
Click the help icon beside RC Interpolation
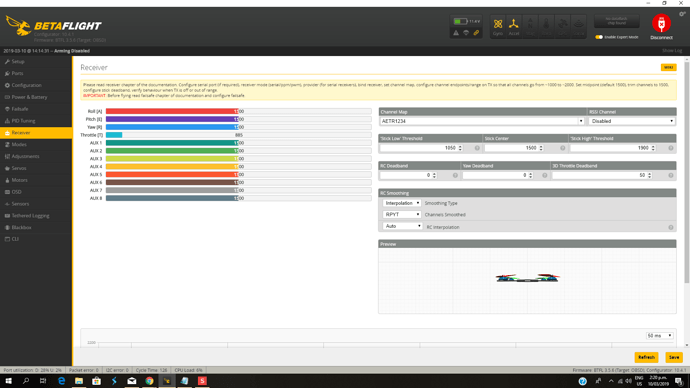tap(671, 227)
